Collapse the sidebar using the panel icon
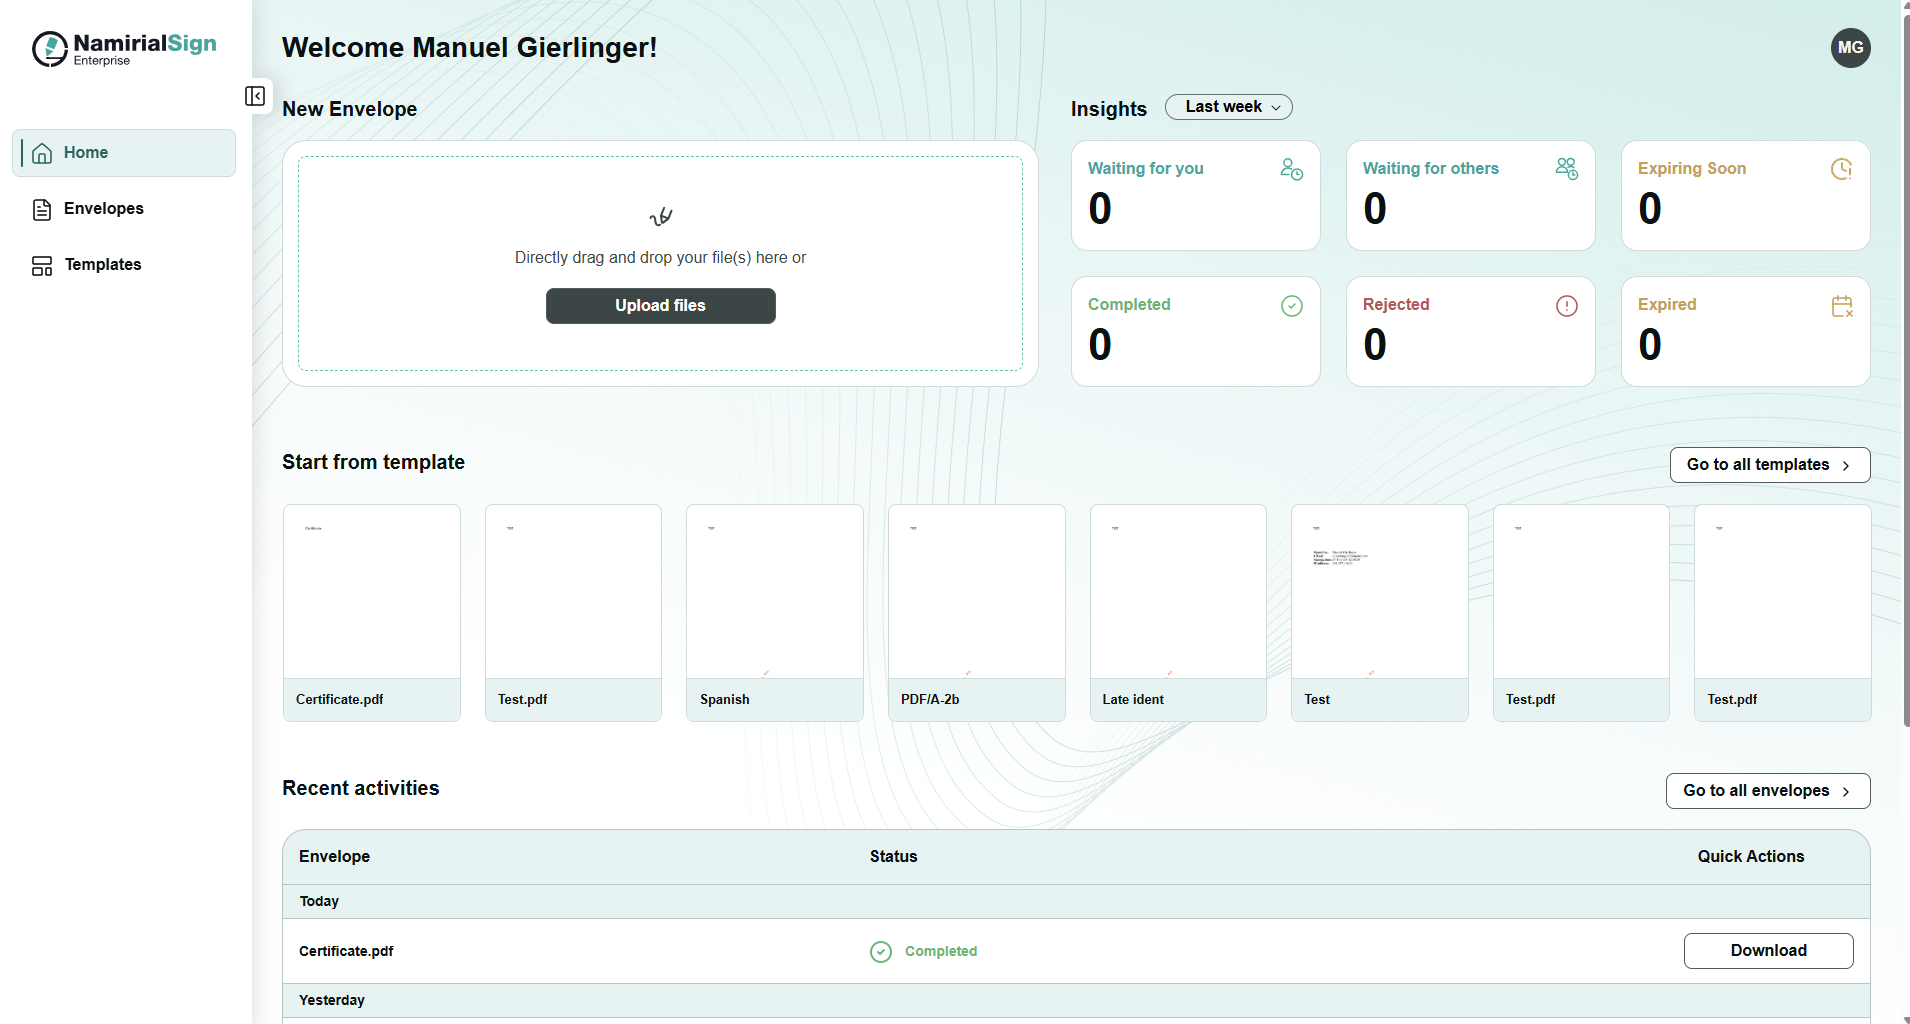This screenshot has width=1910, height=1024. click(x=255, y=96)
